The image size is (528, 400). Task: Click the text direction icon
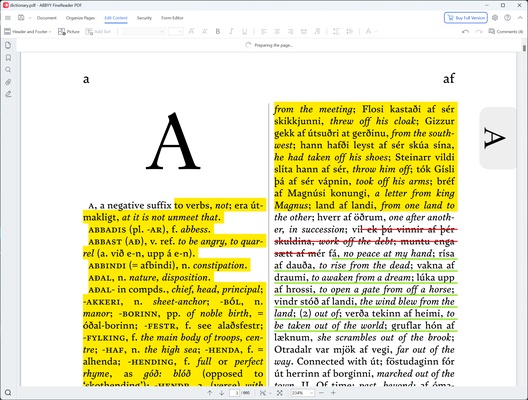pos(317,32)
